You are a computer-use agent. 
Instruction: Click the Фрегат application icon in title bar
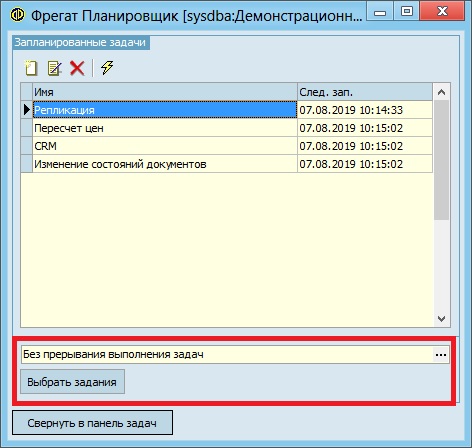pyautogui.click(x=17, y=15)
